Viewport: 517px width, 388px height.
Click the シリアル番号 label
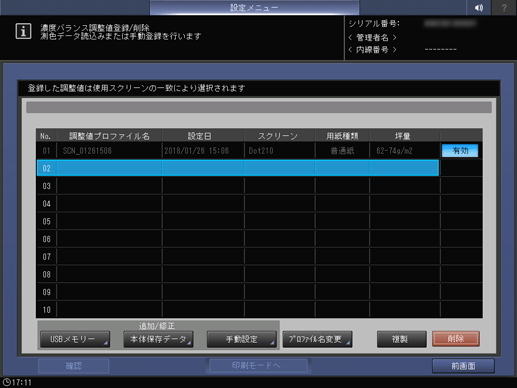click(374, 24)
